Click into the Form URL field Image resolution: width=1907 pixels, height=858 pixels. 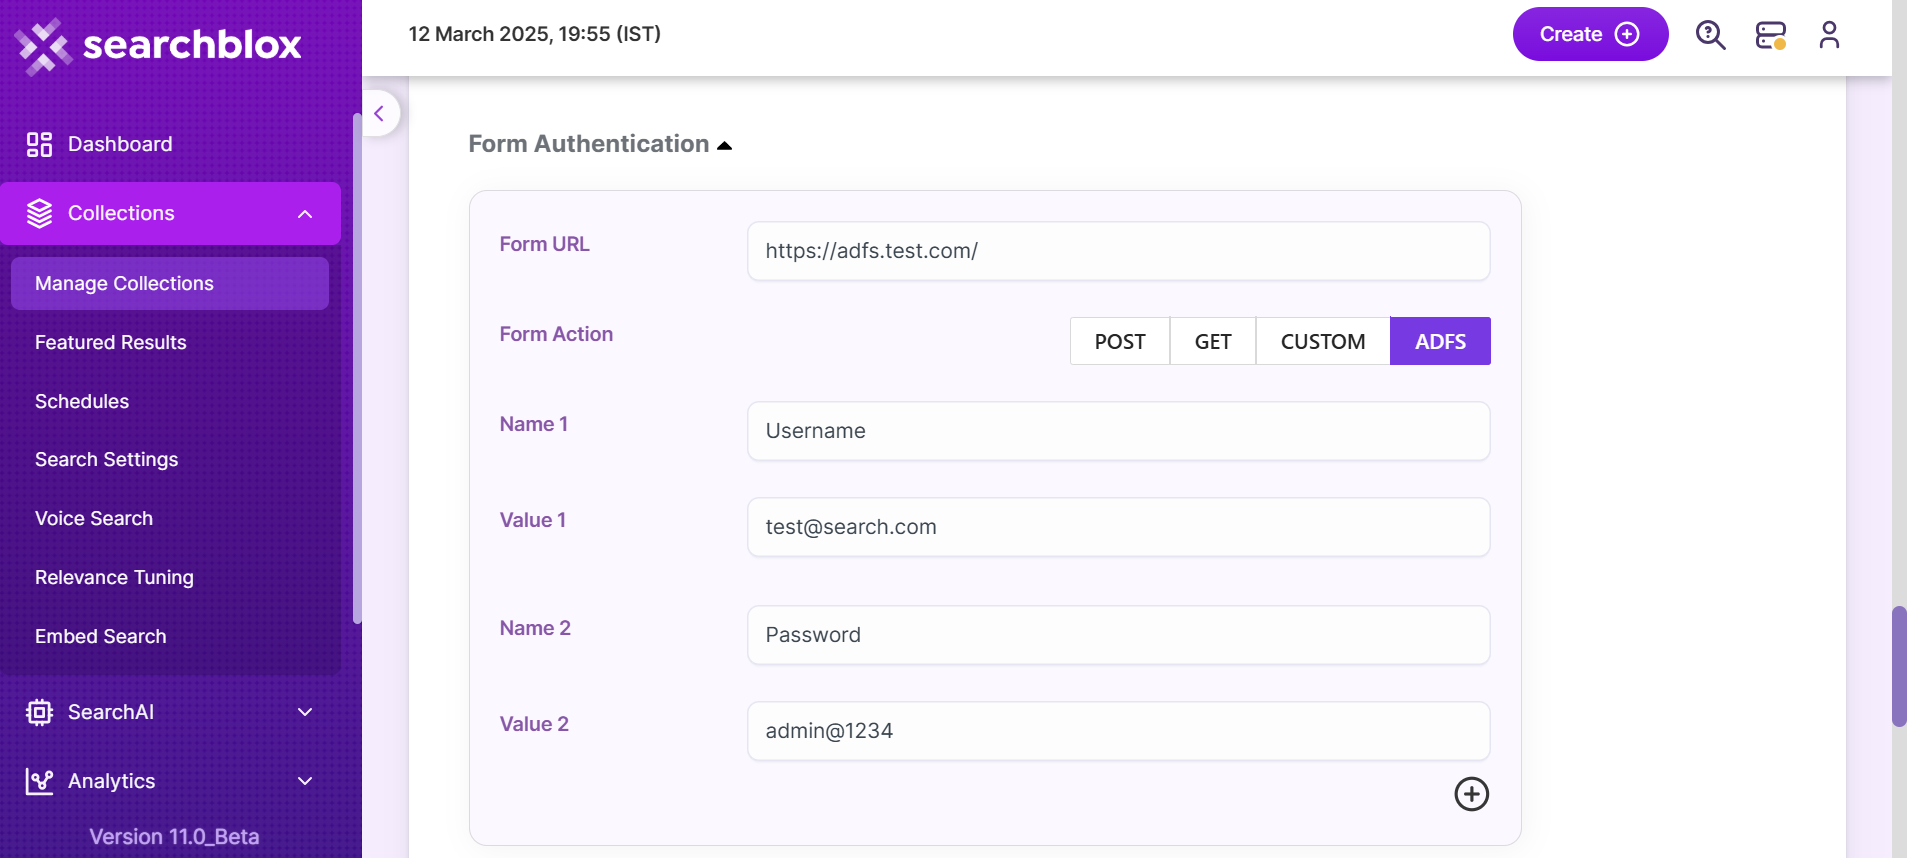click(1118, 251)
